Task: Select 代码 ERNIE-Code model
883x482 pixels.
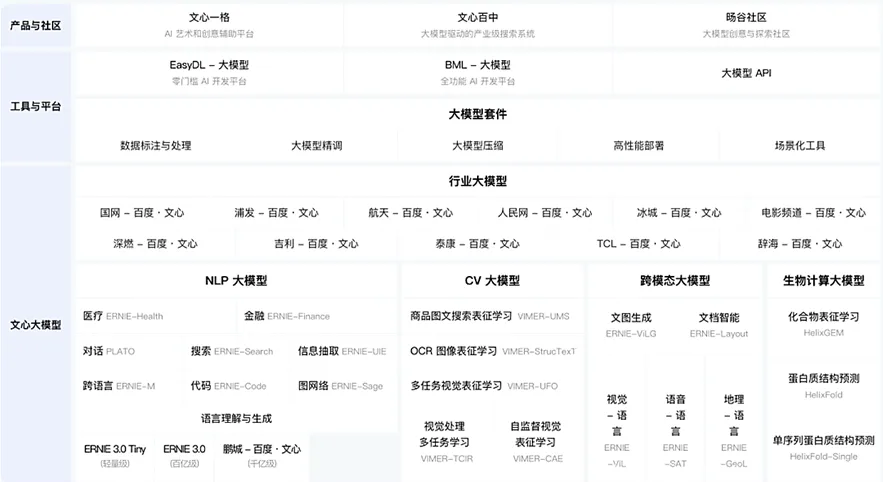Action: point(228,386)
